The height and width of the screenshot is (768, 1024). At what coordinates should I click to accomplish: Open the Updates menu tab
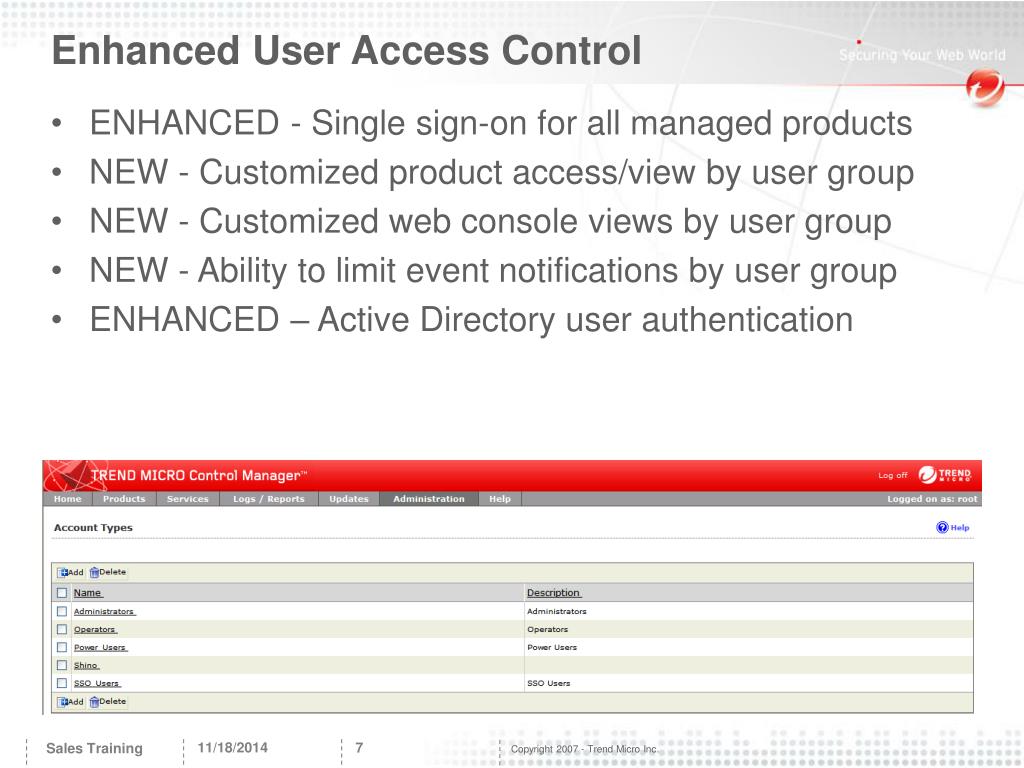click(x=349, y=499)
